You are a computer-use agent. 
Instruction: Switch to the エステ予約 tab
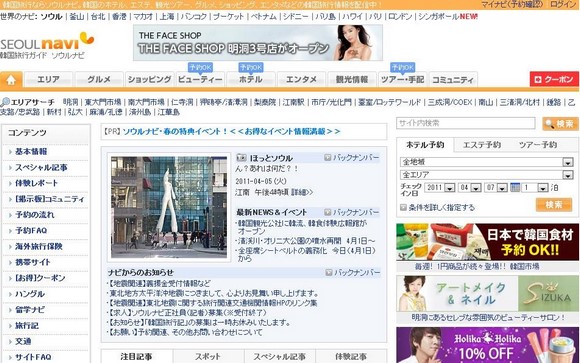482,145
